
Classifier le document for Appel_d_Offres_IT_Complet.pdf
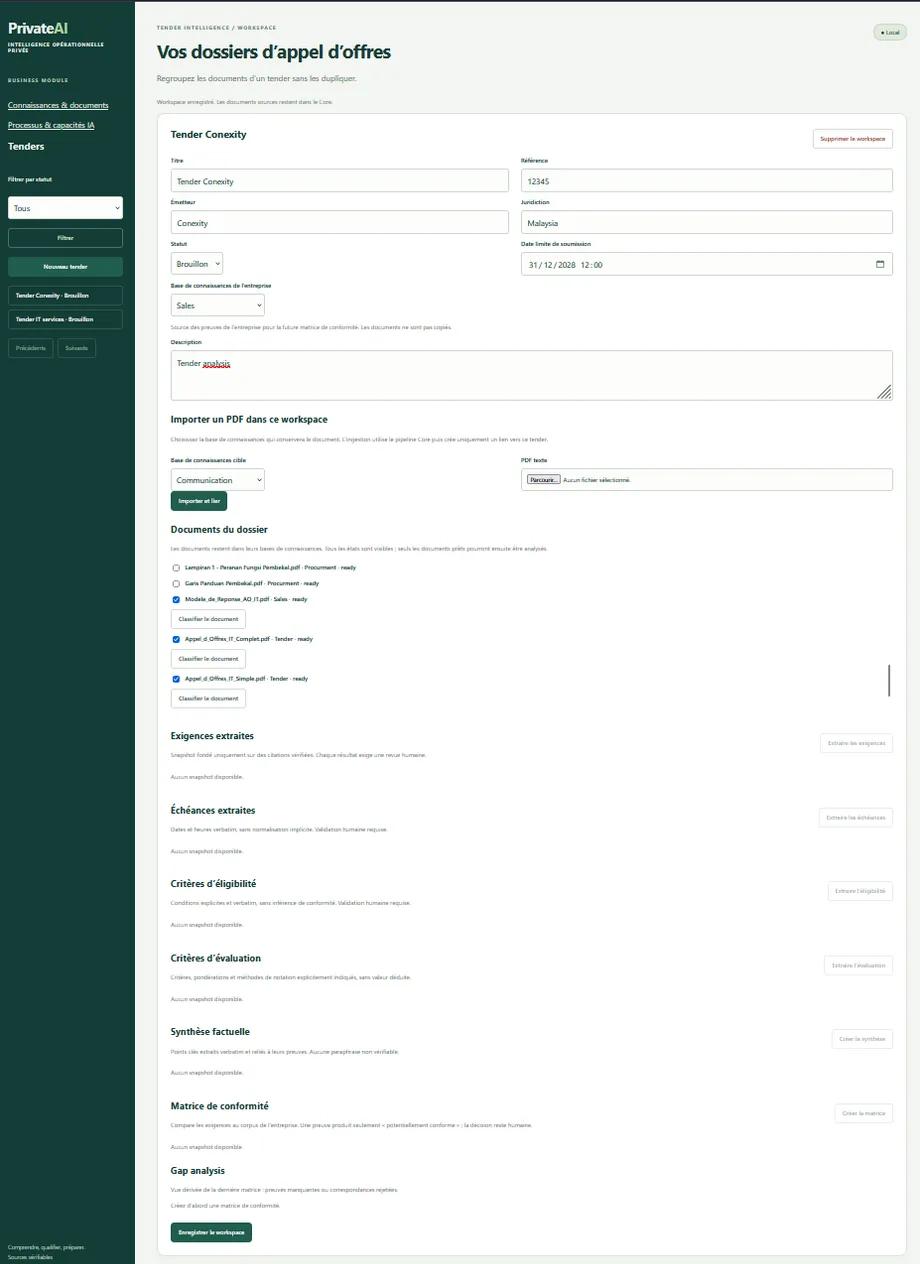[x=208, y=659]
